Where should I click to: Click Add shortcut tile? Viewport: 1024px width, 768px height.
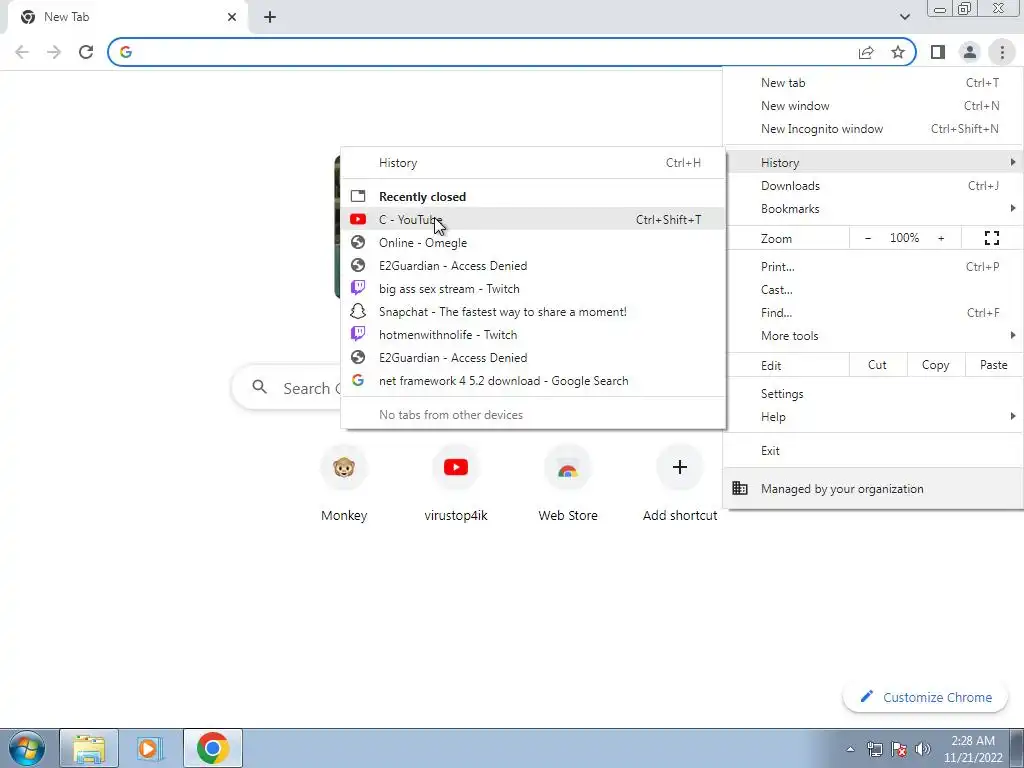click(680, 485)
